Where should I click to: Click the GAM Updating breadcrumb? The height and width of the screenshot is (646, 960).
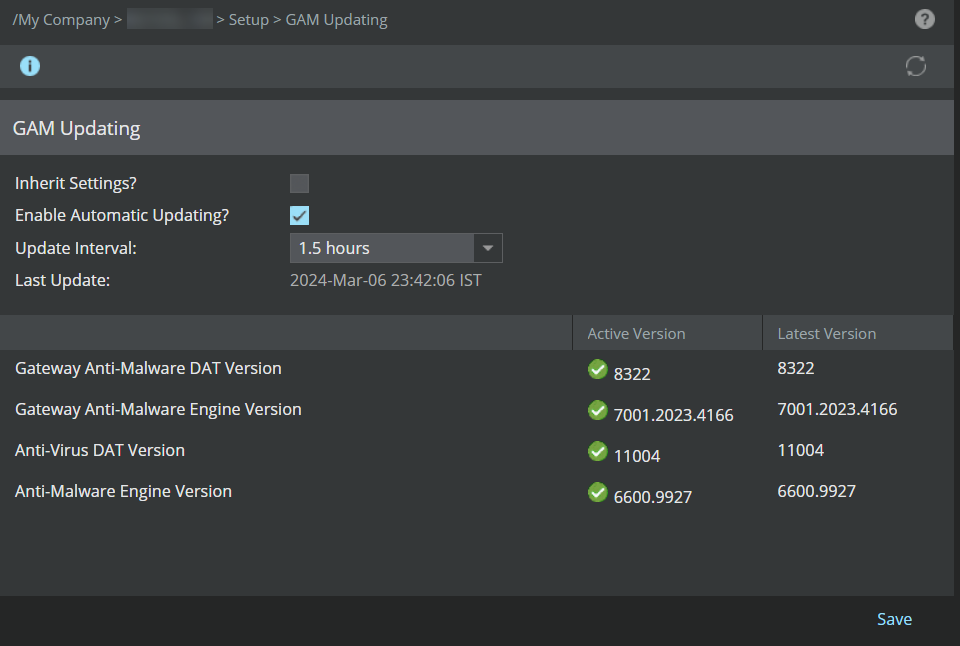point(336,20)
